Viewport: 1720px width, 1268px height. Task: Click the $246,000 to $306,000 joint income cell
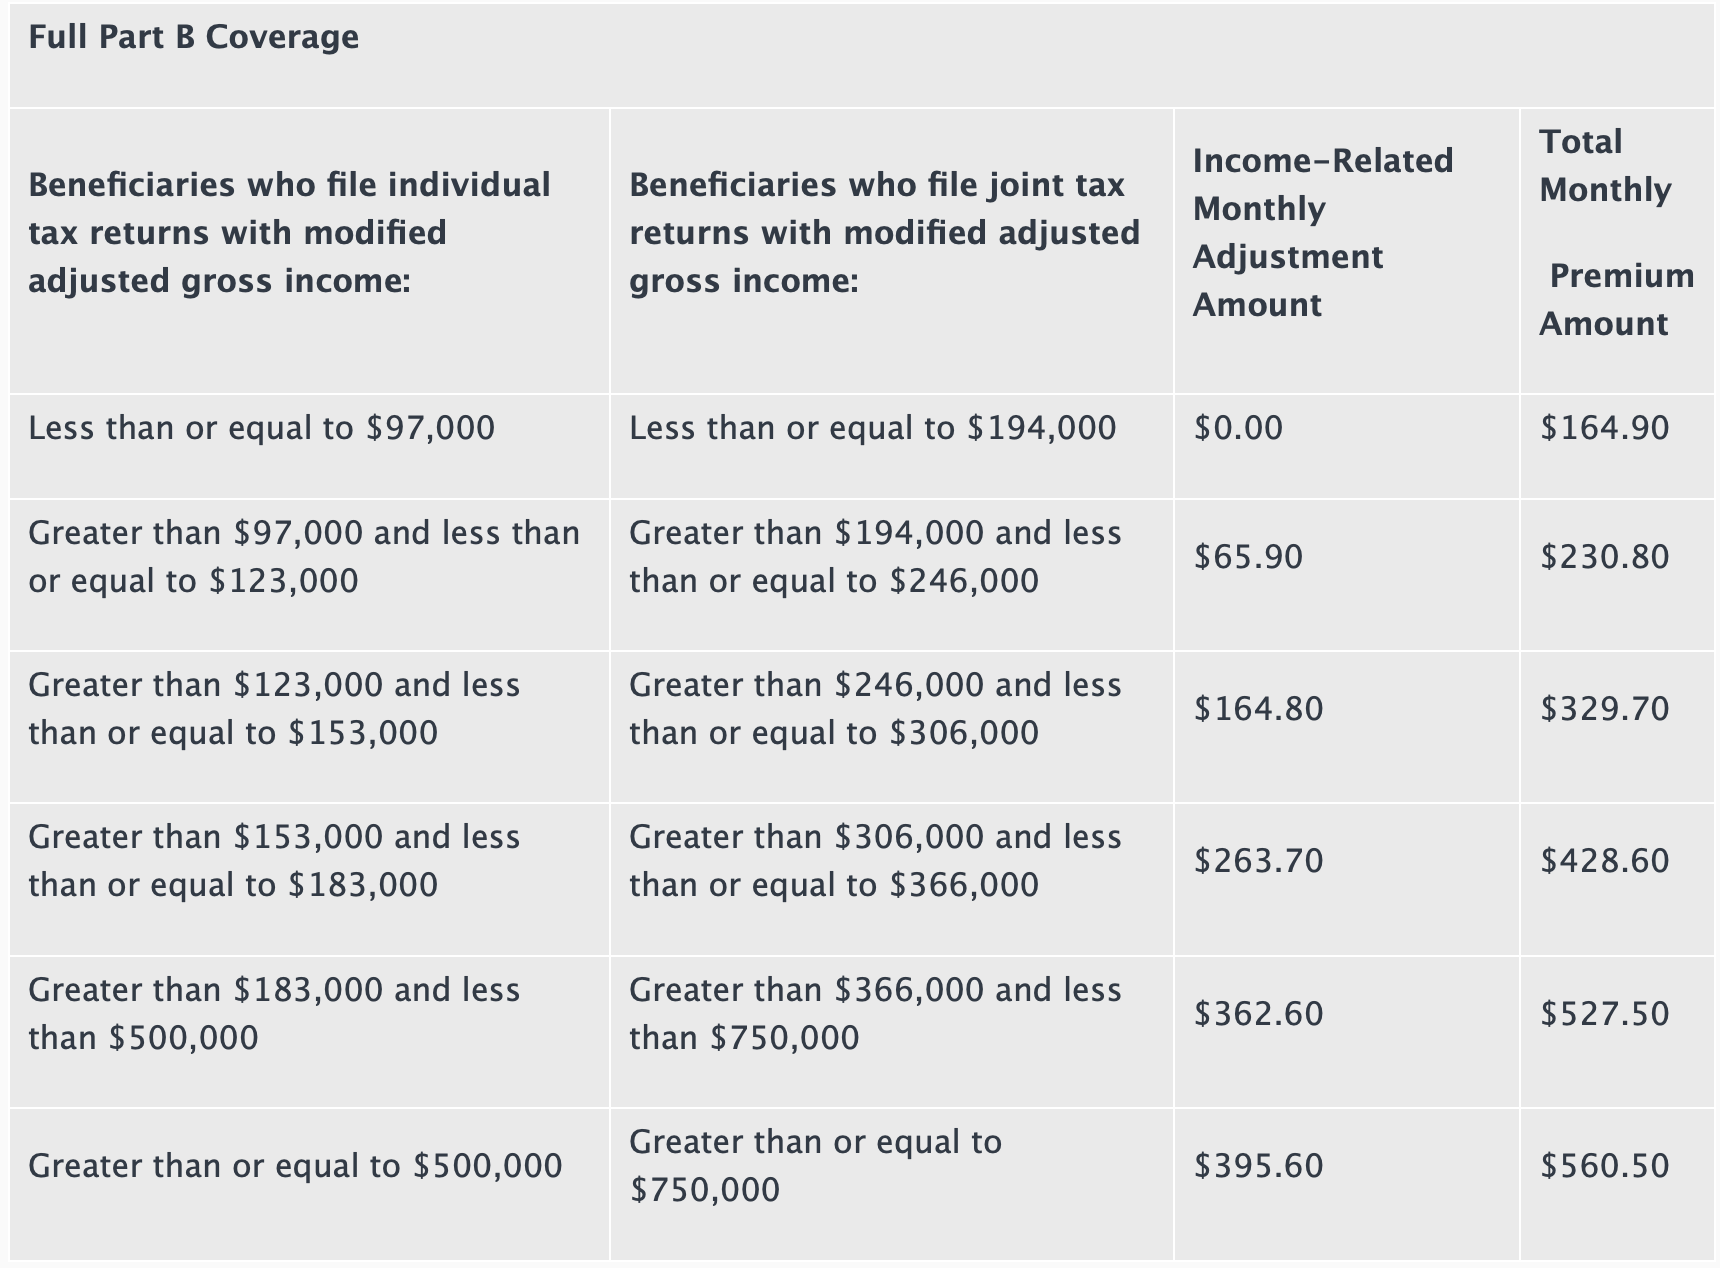point(875,709)
